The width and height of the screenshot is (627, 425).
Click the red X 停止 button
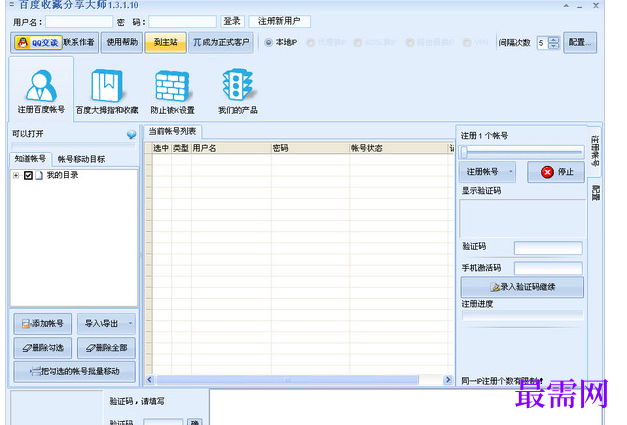click(x=556, y=172)
